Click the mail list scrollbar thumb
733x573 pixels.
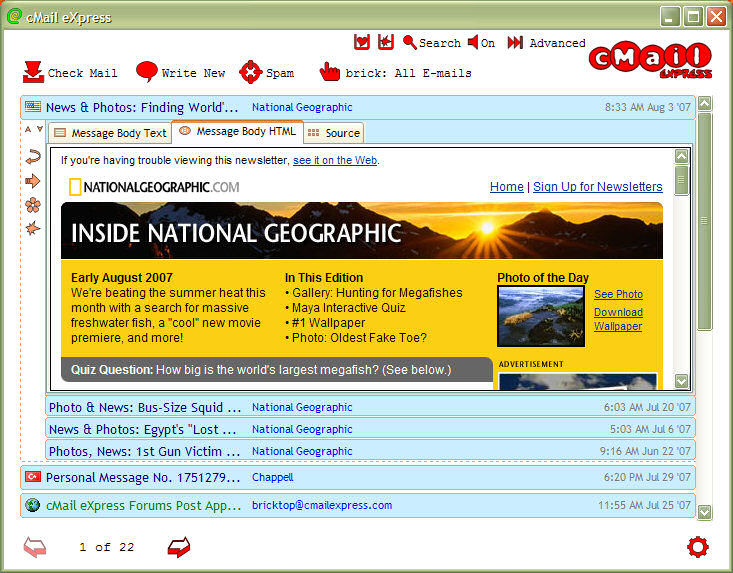pos(704,221)
